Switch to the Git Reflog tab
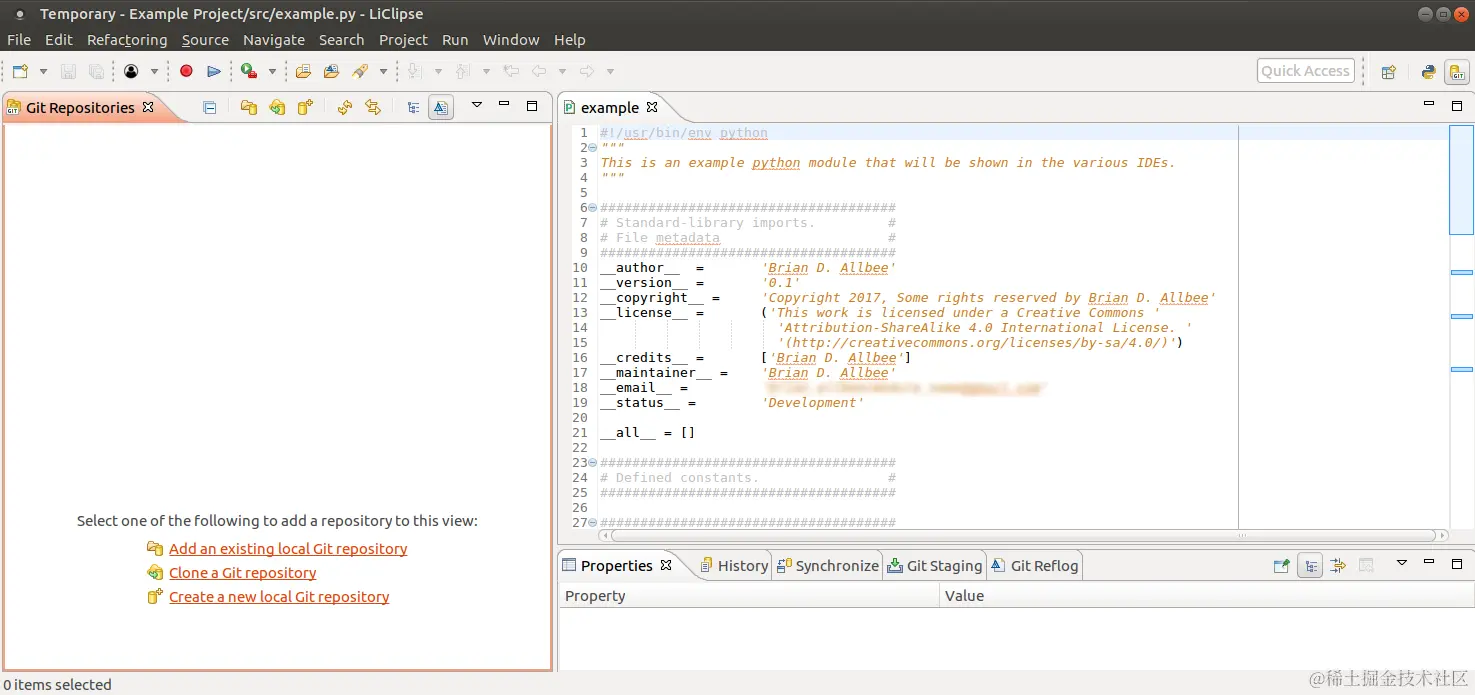 (1035, 565)
